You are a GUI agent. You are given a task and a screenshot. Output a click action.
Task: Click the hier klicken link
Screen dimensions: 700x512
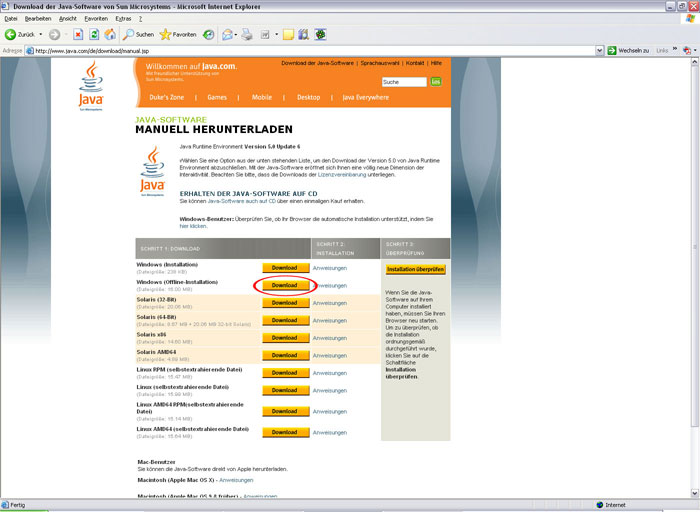pyautogui.click(x=193, y=226)
